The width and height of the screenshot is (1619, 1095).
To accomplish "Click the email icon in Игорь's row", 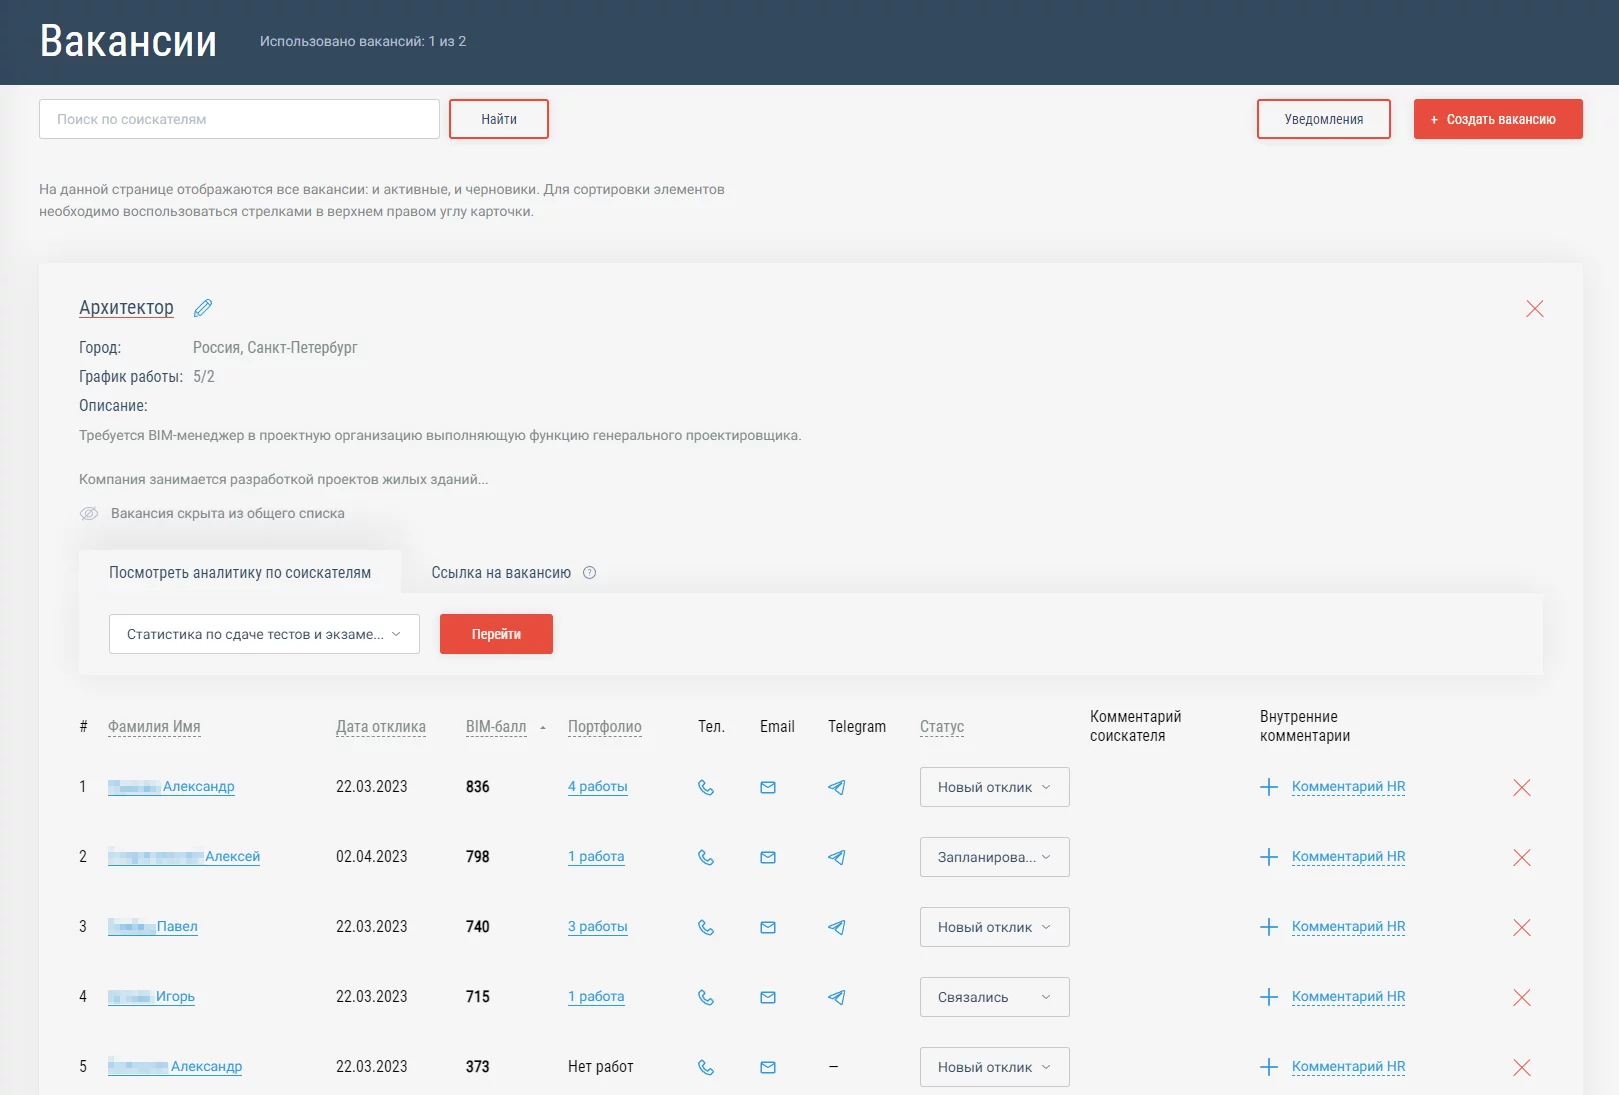I will (x=768, y=997).
